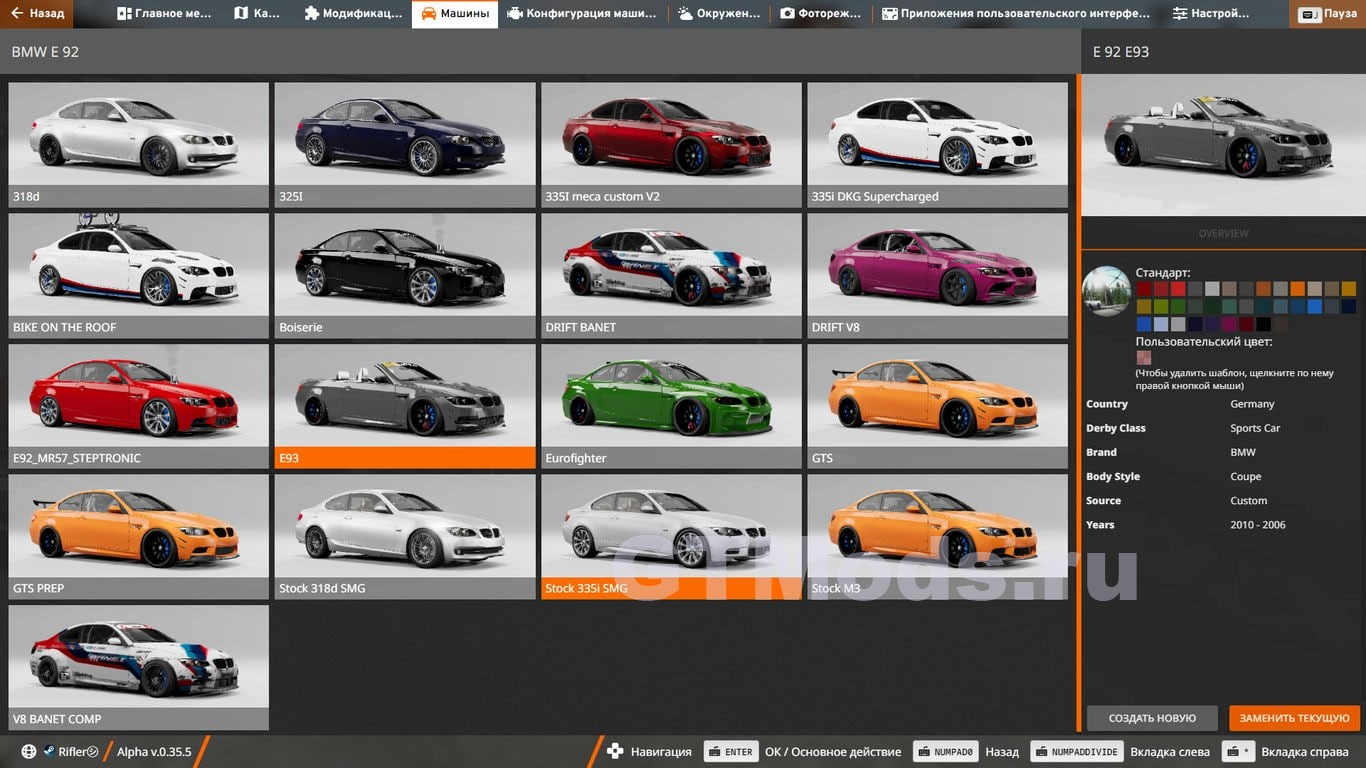
Task: Open the Окружение tab with the weather icon
Action: (x=725, y=14)
